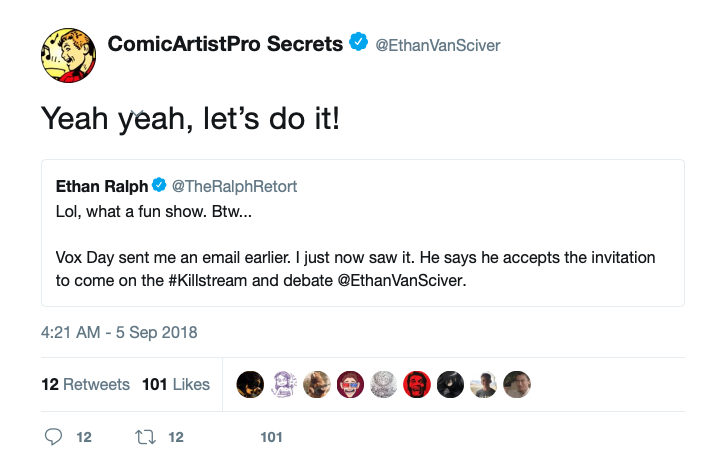Viewport: 704px width, 451px height.
Task: Open the red face liker avatar
Action: tap(417, 385)
